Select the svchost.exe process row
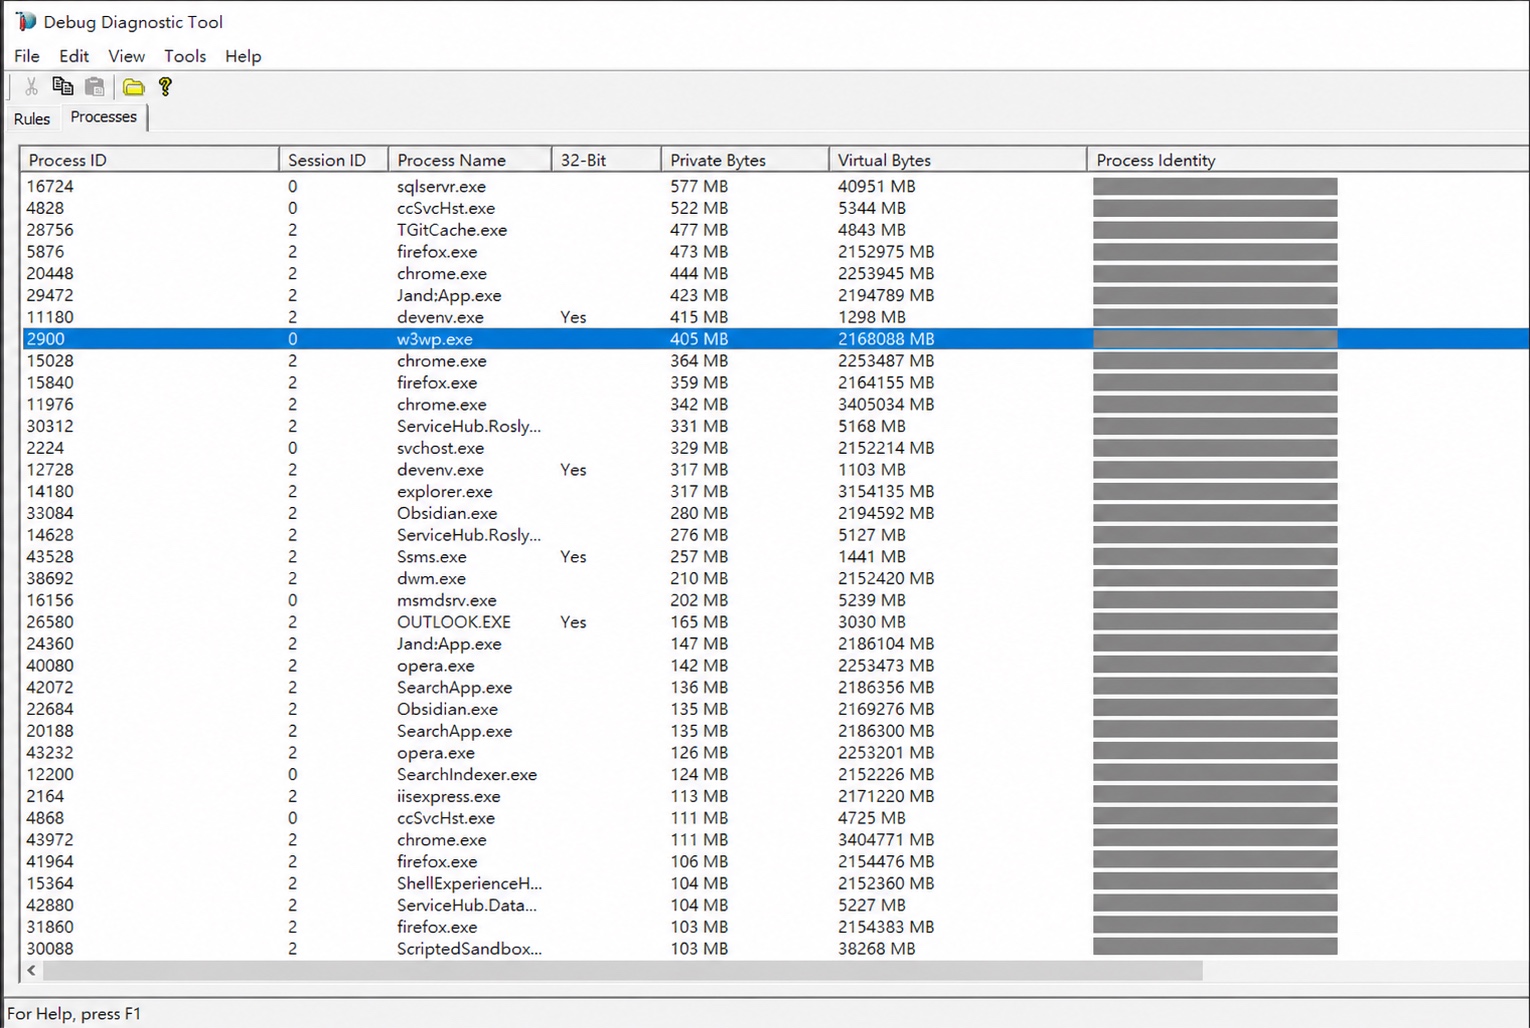 pyautogui.click(x=775, y=448)
